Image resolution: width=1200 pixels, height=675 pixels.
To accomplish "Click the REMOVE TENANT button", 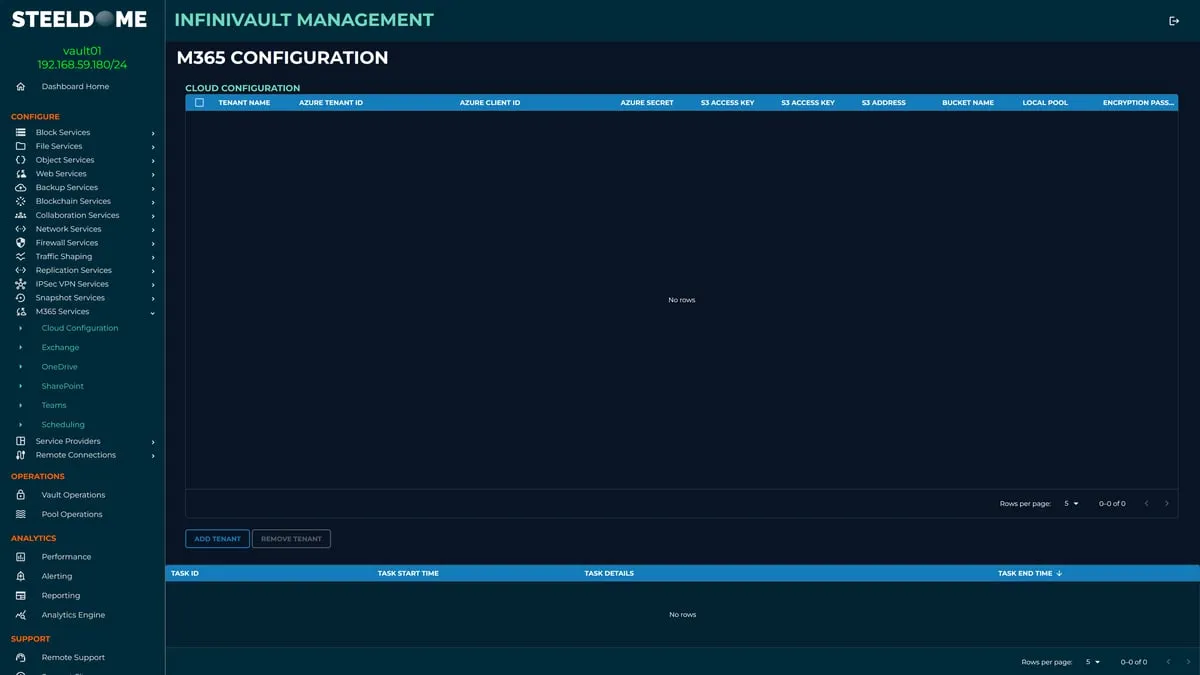I will point(291,538).
